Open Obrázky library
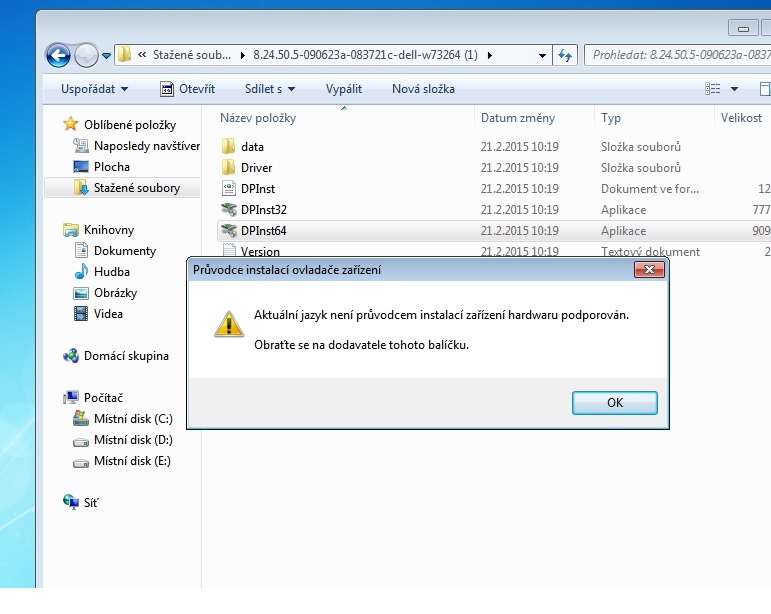Viewport: 771px width, 614px height. click(x=115, y=293)
